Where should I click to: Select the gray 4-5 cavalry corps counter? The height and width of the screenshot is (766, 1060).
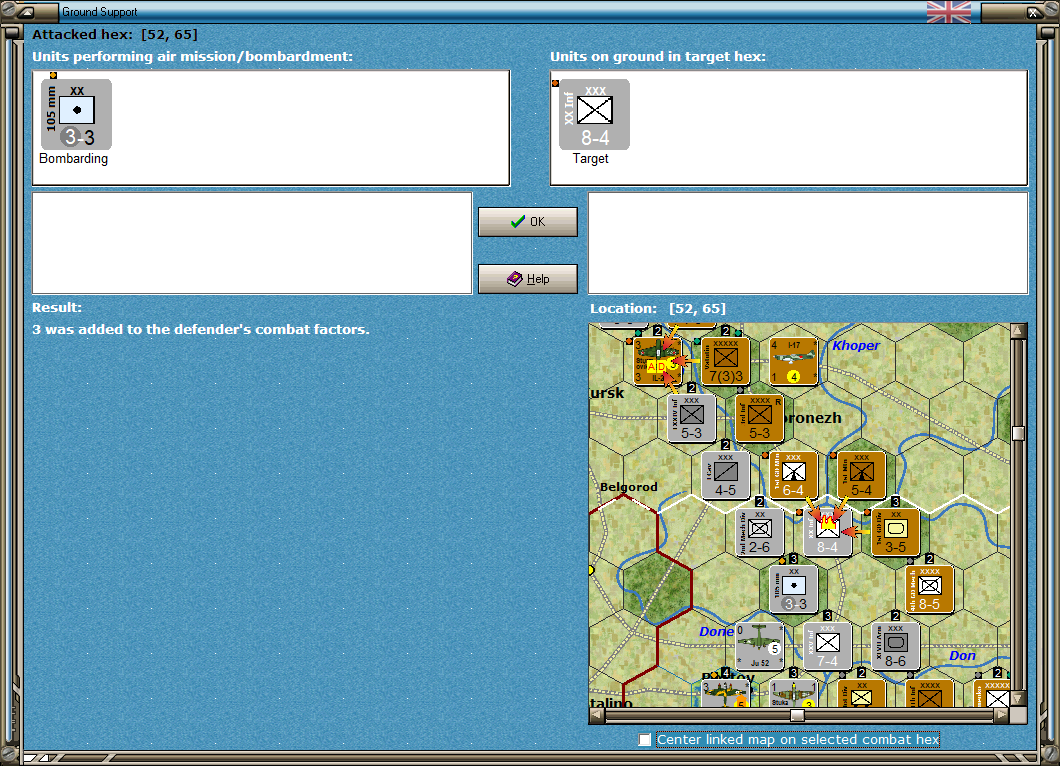(725, 475)
